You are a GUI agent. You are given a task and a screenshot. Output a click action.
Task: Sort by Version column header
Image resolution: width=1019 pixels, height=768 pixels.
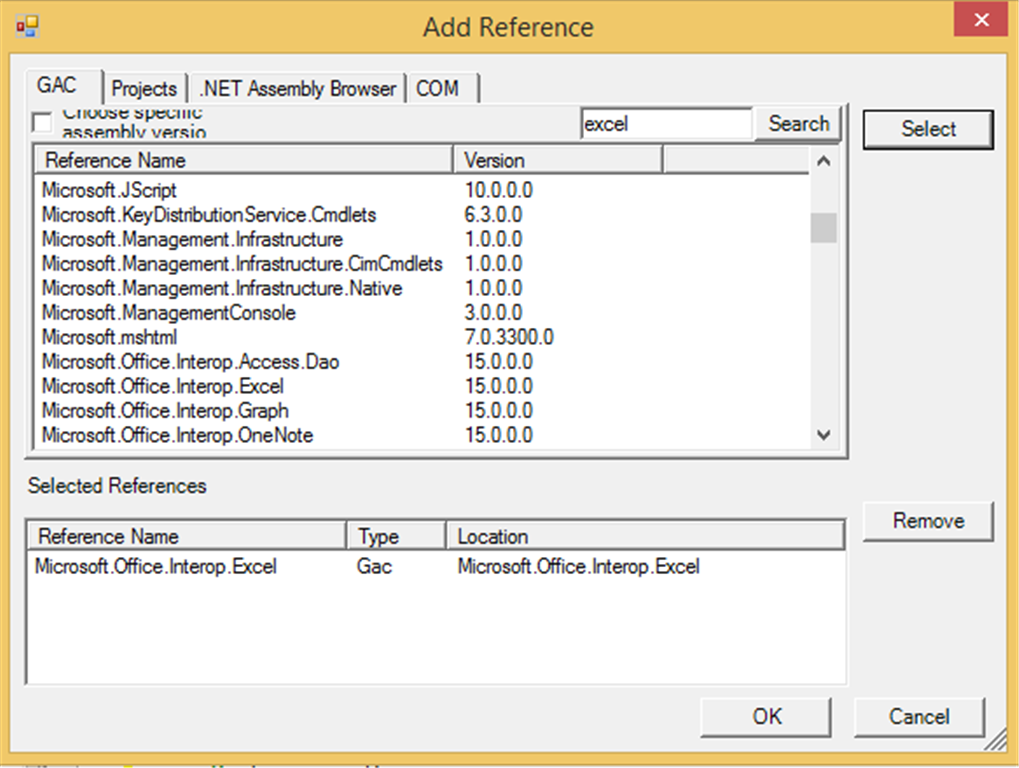click(558, 160)
